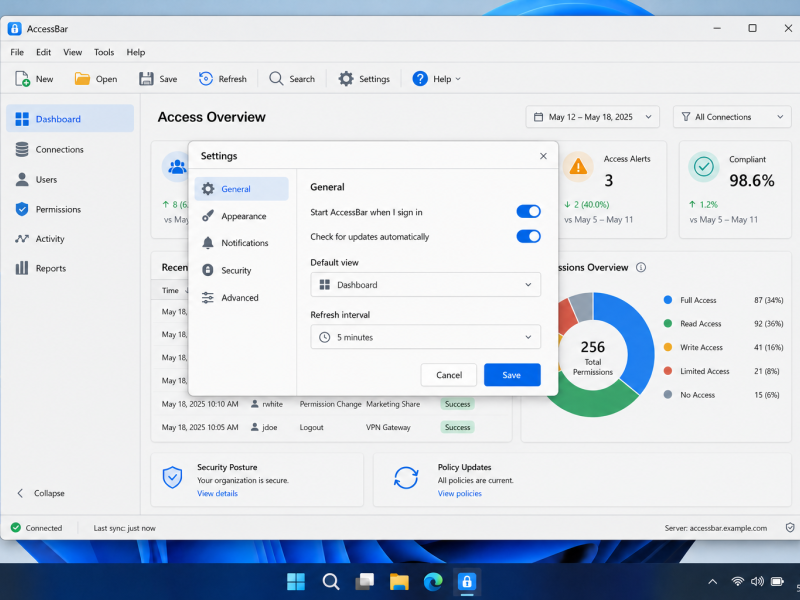This screenshot has height=600, width=800.
Task: Click the Windows Start button
Action: click(x=296, y=581)
